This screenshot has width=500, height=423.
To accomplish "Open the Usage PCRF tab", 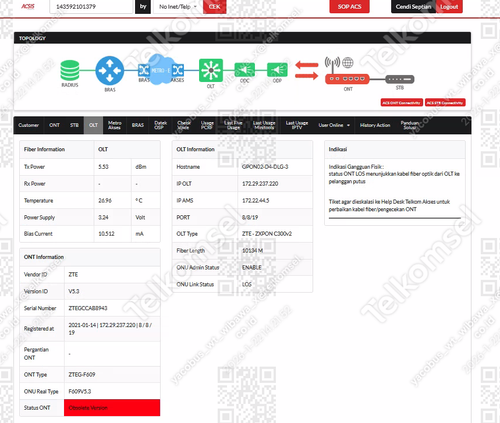I will pos(207,125).
